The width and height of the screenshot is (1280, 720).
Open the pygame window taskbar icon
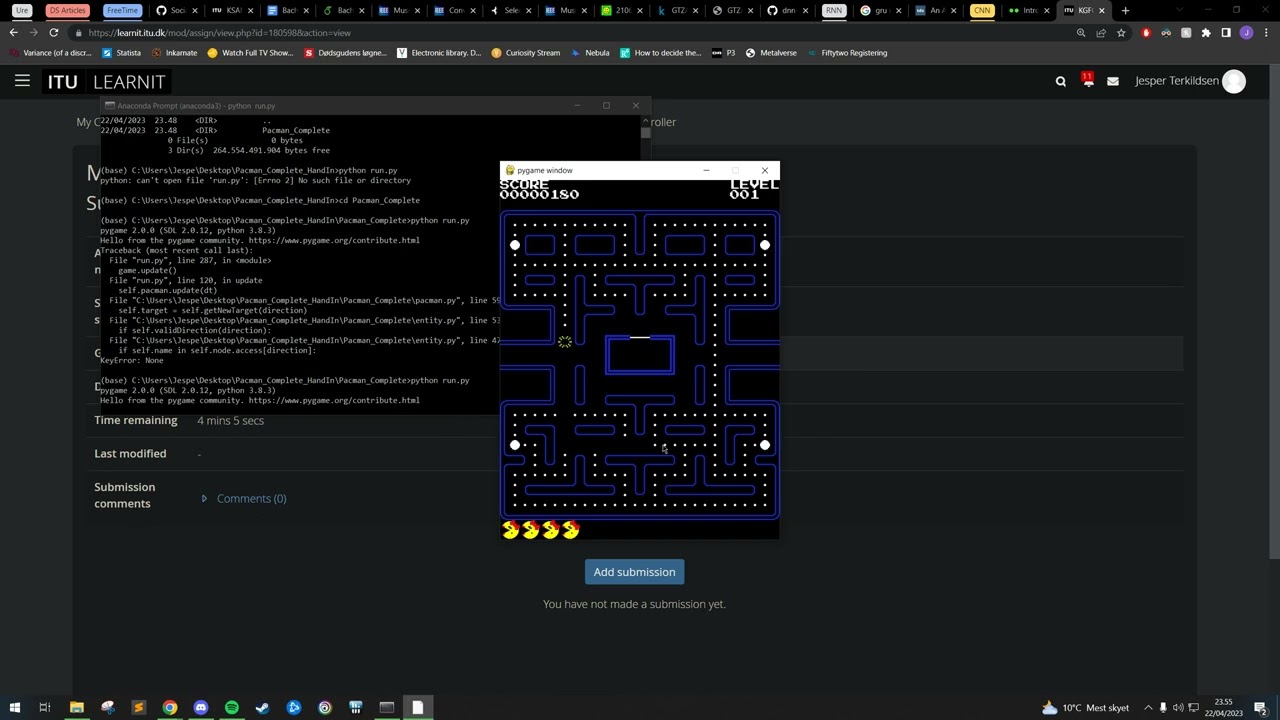pyautogui.click(x=418, y=708)
